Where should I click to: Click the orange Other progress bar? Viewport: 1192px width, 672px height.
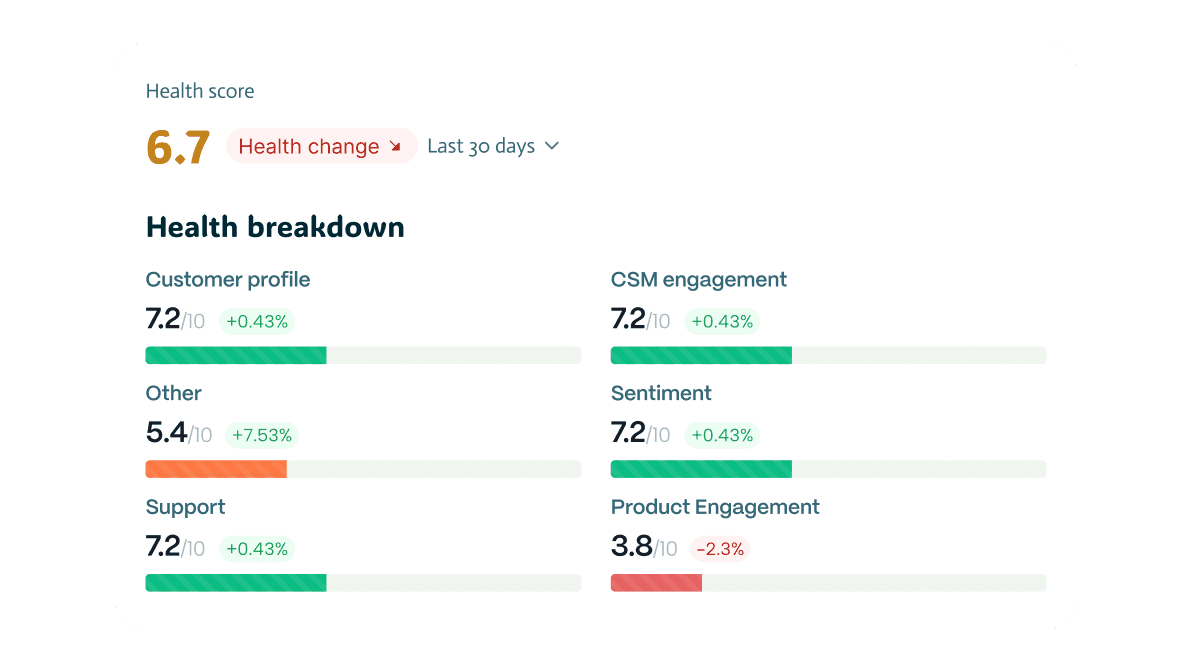(x=216, y=469)
